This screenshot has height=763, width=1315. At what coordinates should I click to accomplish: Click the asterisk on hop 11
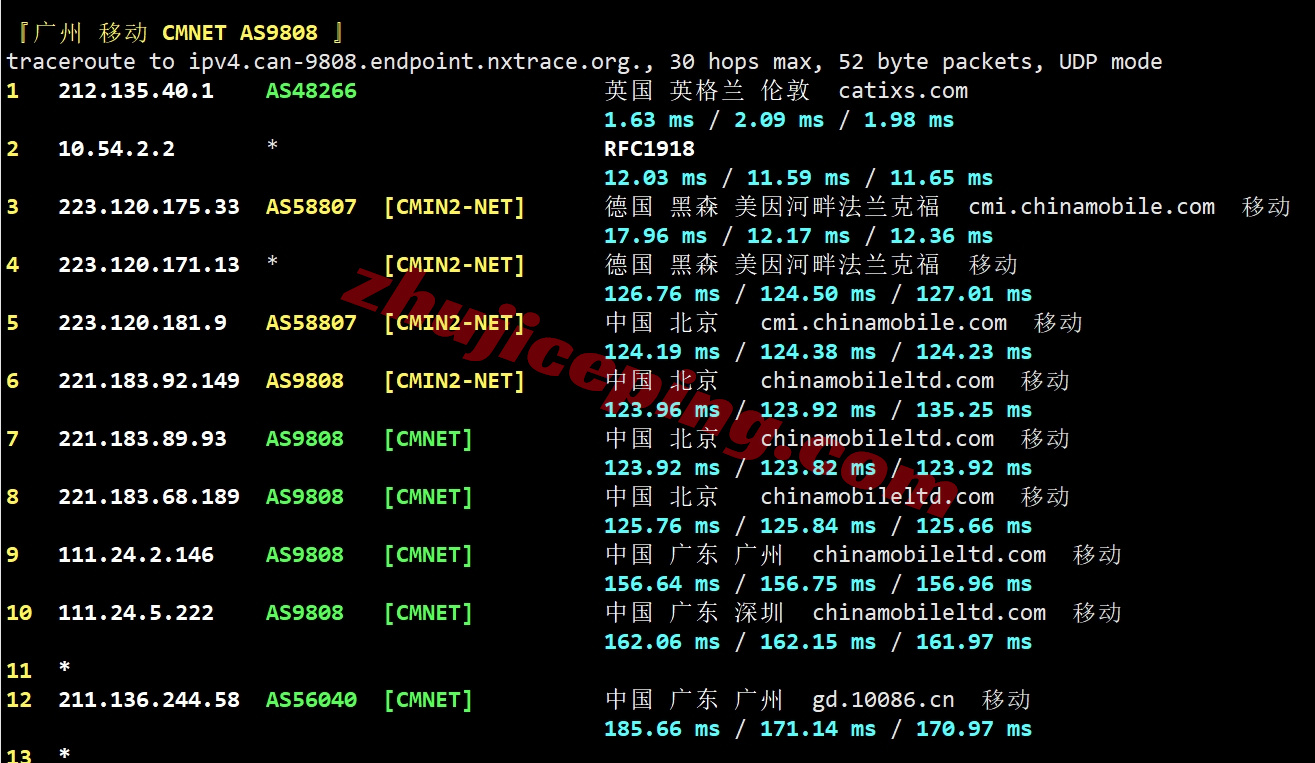65,666
